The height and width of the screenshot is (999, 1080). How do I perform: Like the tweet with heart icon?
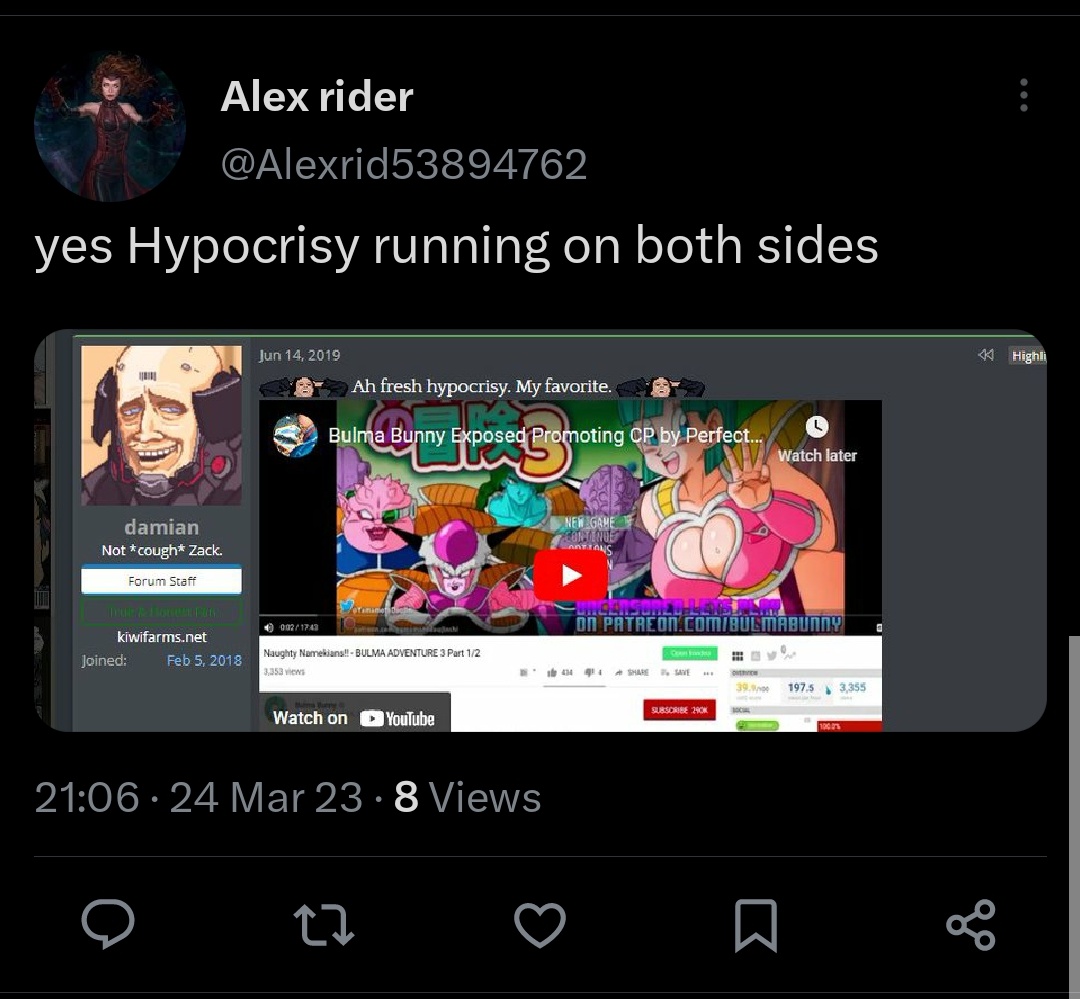[x=540, y=925]
